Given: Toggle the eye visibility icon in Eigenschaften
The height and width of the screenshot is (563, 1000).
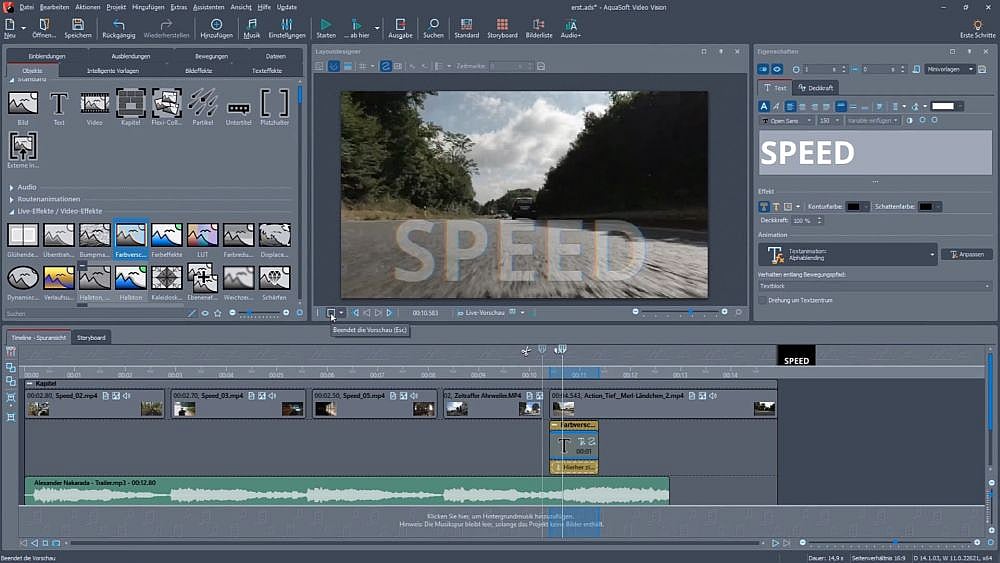Looking at the screenshot, I should [x=777, y=69].
